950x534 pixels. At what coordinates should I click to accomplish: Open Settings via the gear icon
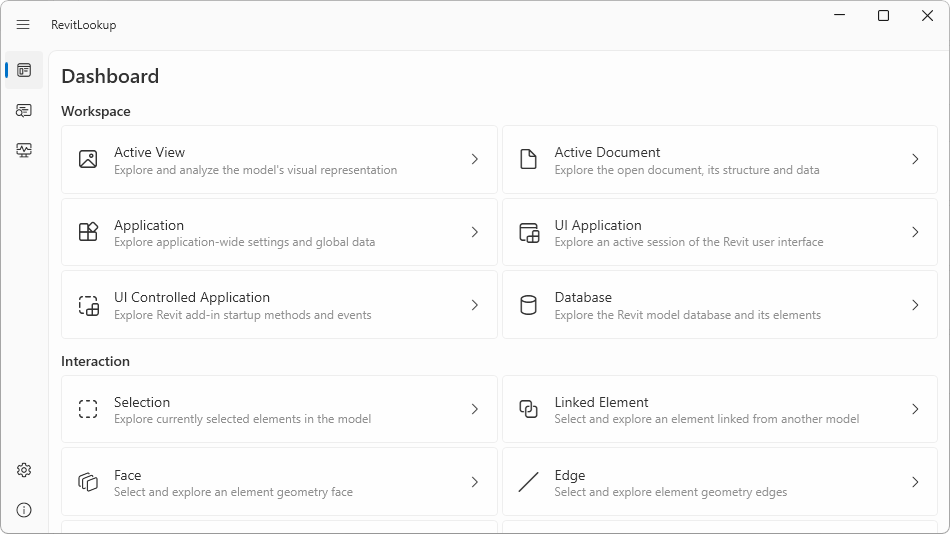click(24, 470)
